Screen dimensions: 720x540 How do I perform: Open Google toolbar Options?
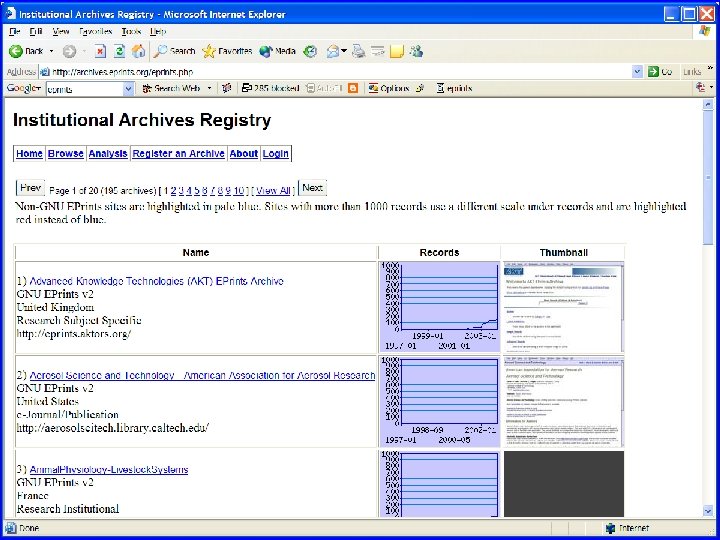(389, 88)
